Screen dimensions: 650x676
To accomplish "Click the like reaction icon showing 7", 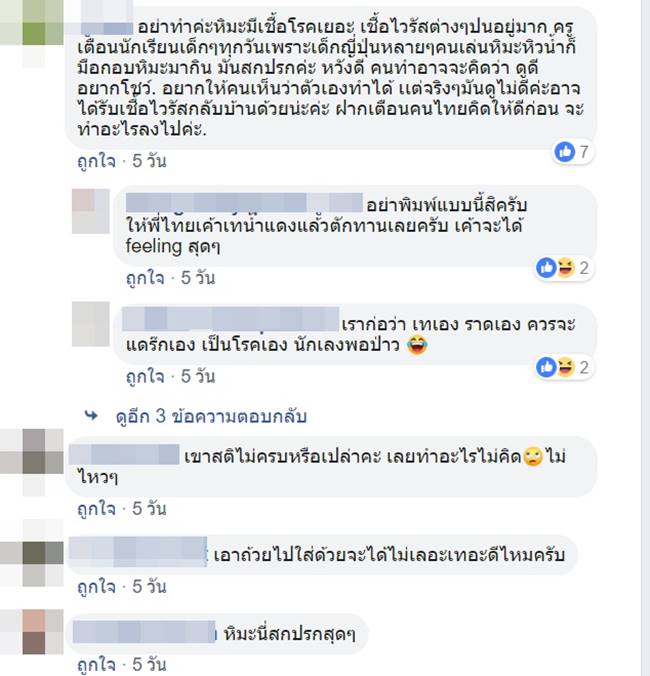I will [x=564, y=152].
